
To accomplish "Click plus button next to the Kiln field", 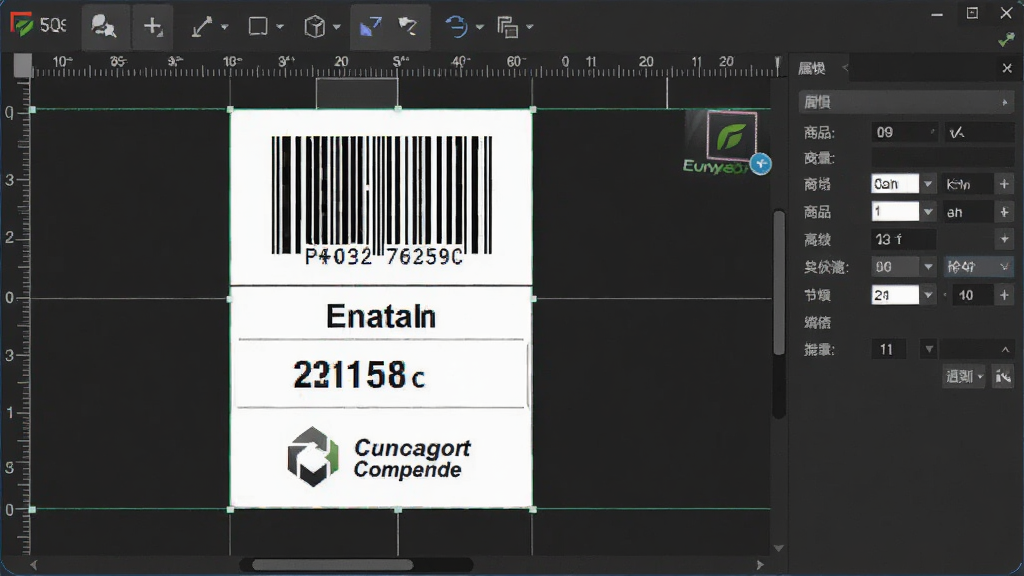I will 1004,184.
